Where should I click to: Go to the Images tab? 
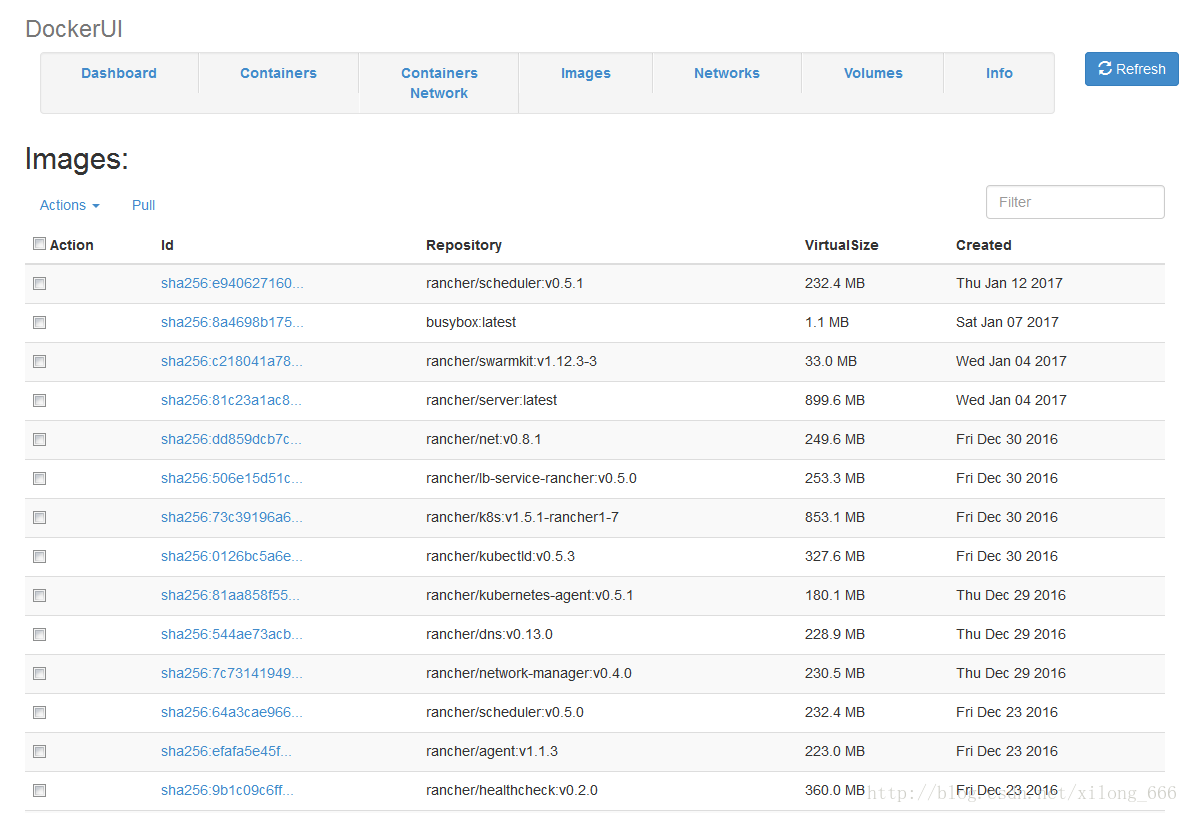586,73
